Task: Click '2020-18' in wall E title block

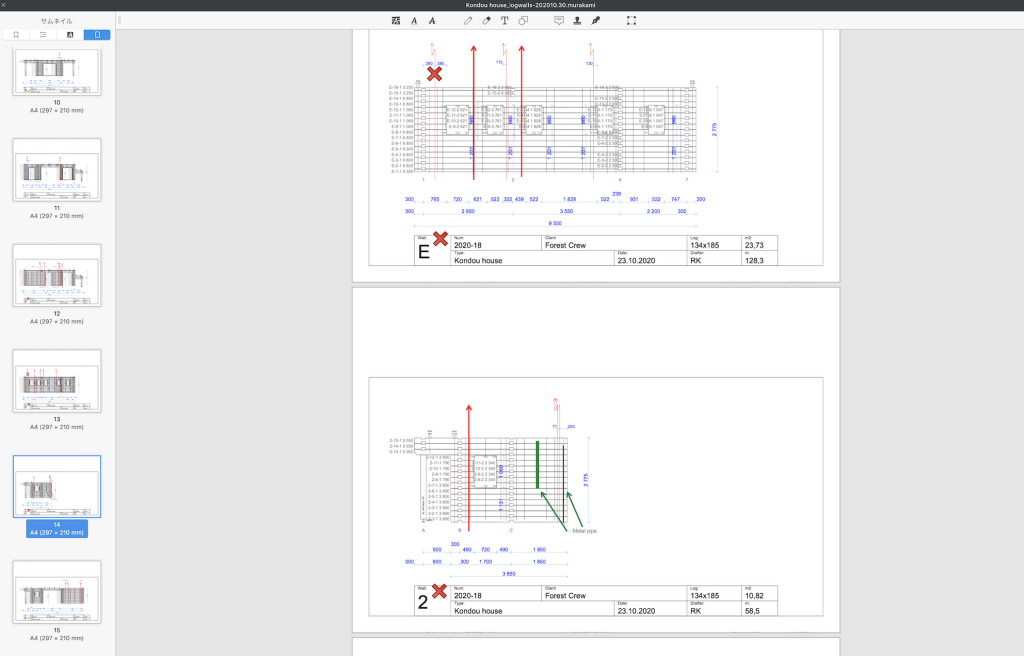Action: 468,246
